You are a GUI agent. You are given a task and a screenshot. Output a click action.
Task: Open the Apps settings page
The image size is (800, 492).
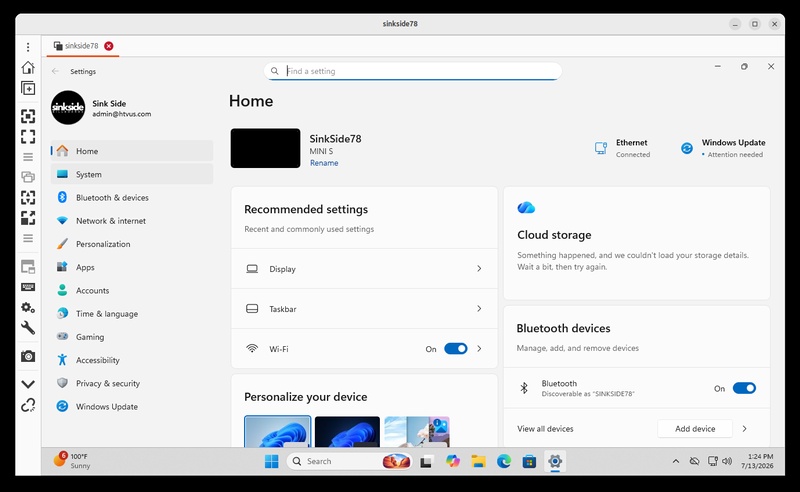[x=132, y=267]
